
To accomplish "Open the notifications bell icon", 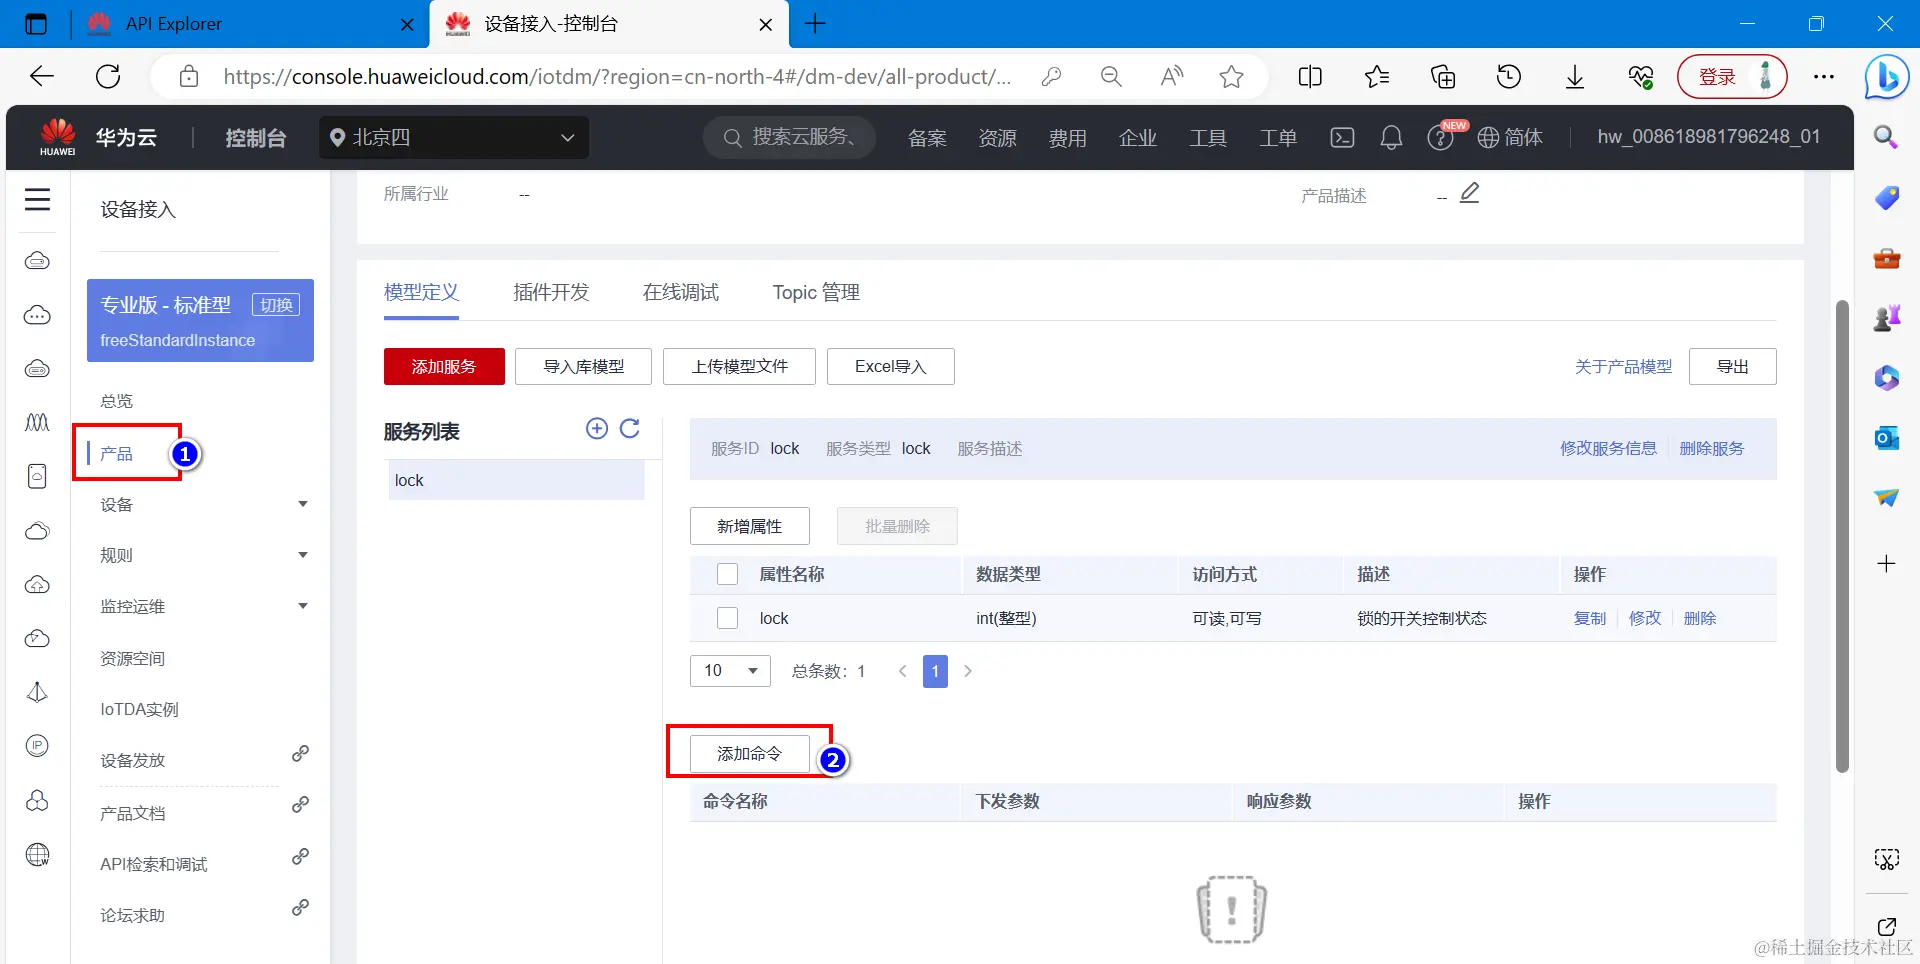I will click(1391, 137).
